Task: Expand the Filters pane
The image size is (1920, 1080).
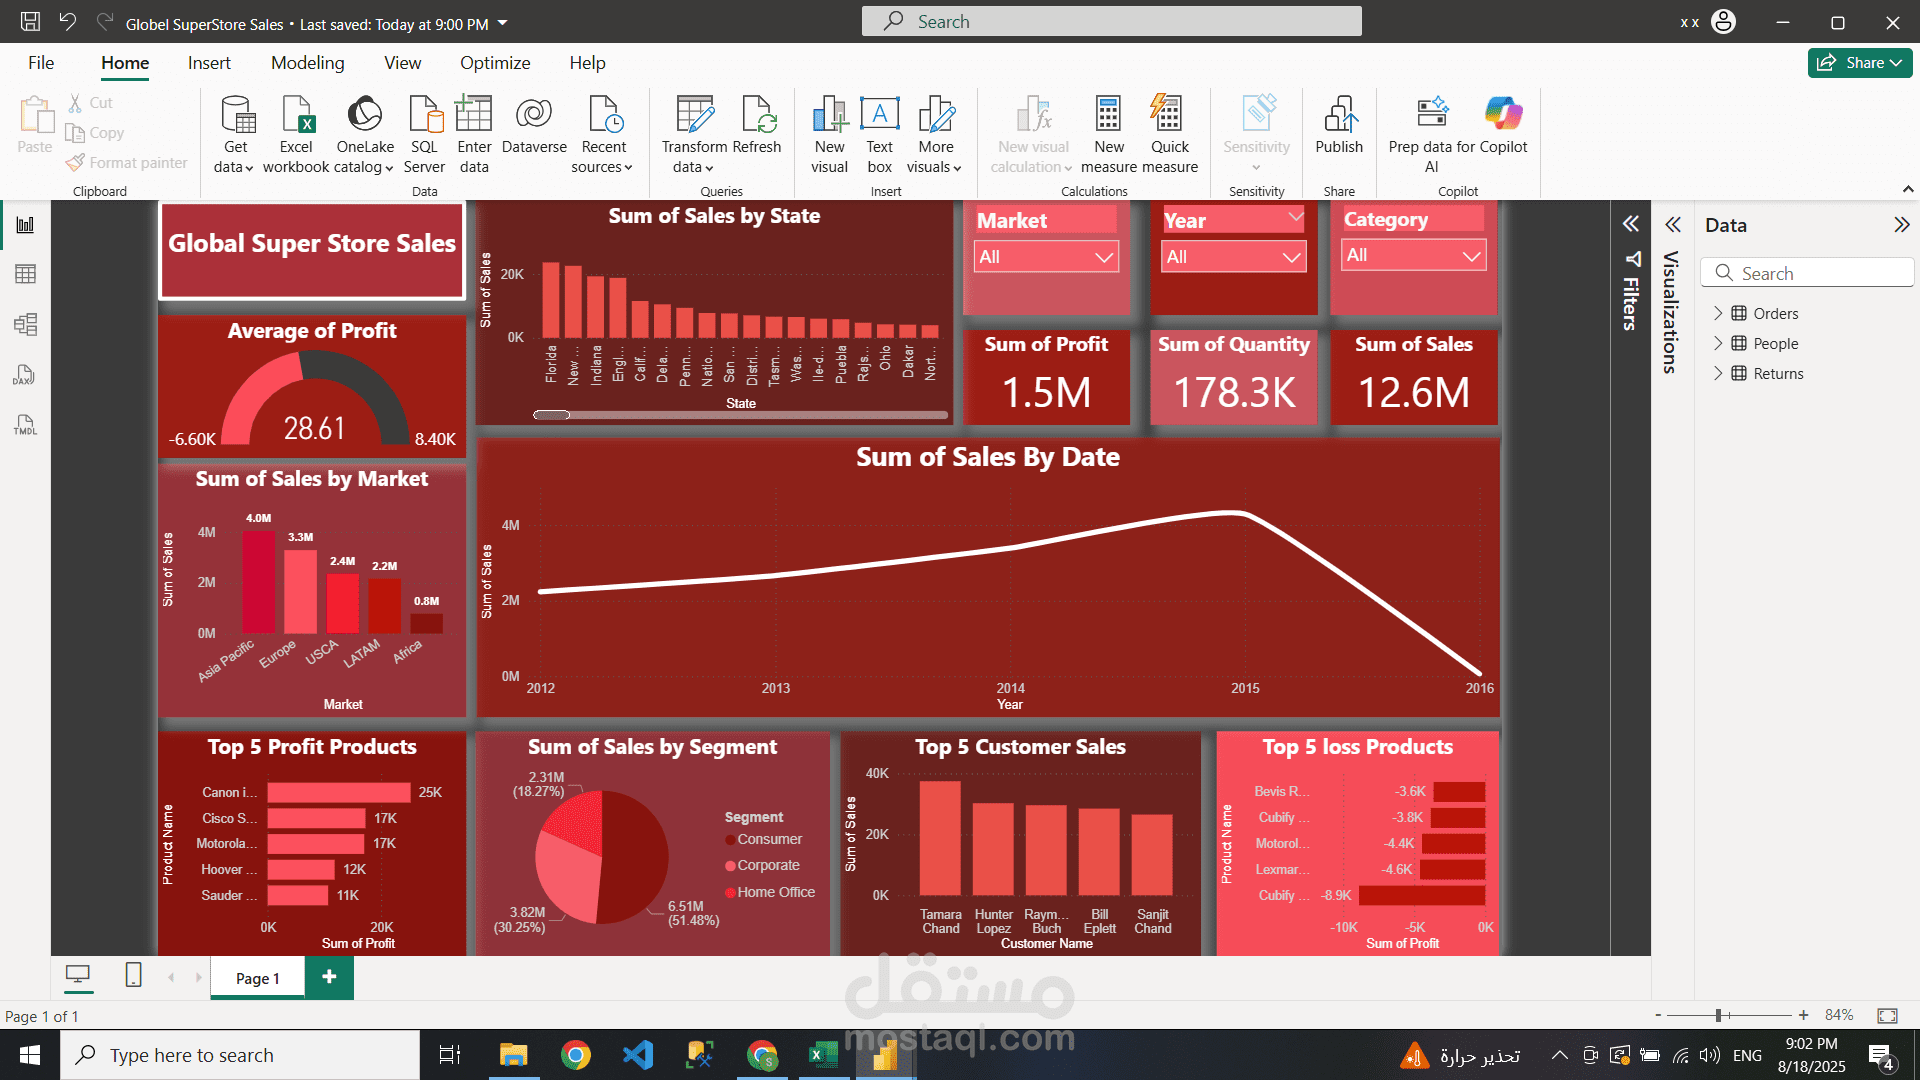Action: 1631,224
